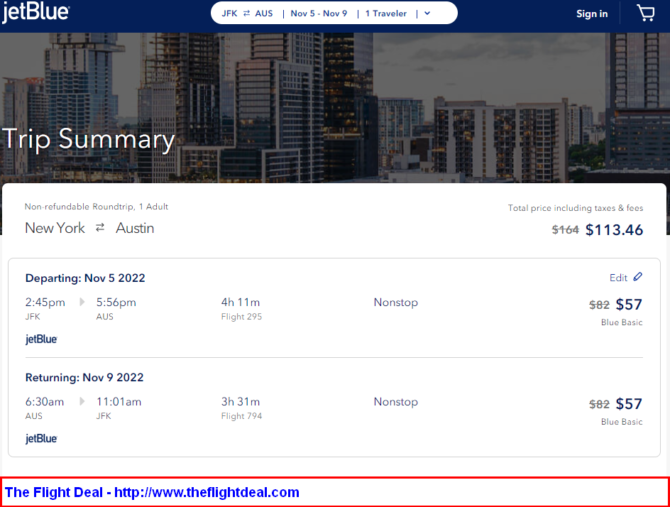670x507 pixels.
Task: Expand the trip search dropdown chevron
Action: click(x=427, y=13)
